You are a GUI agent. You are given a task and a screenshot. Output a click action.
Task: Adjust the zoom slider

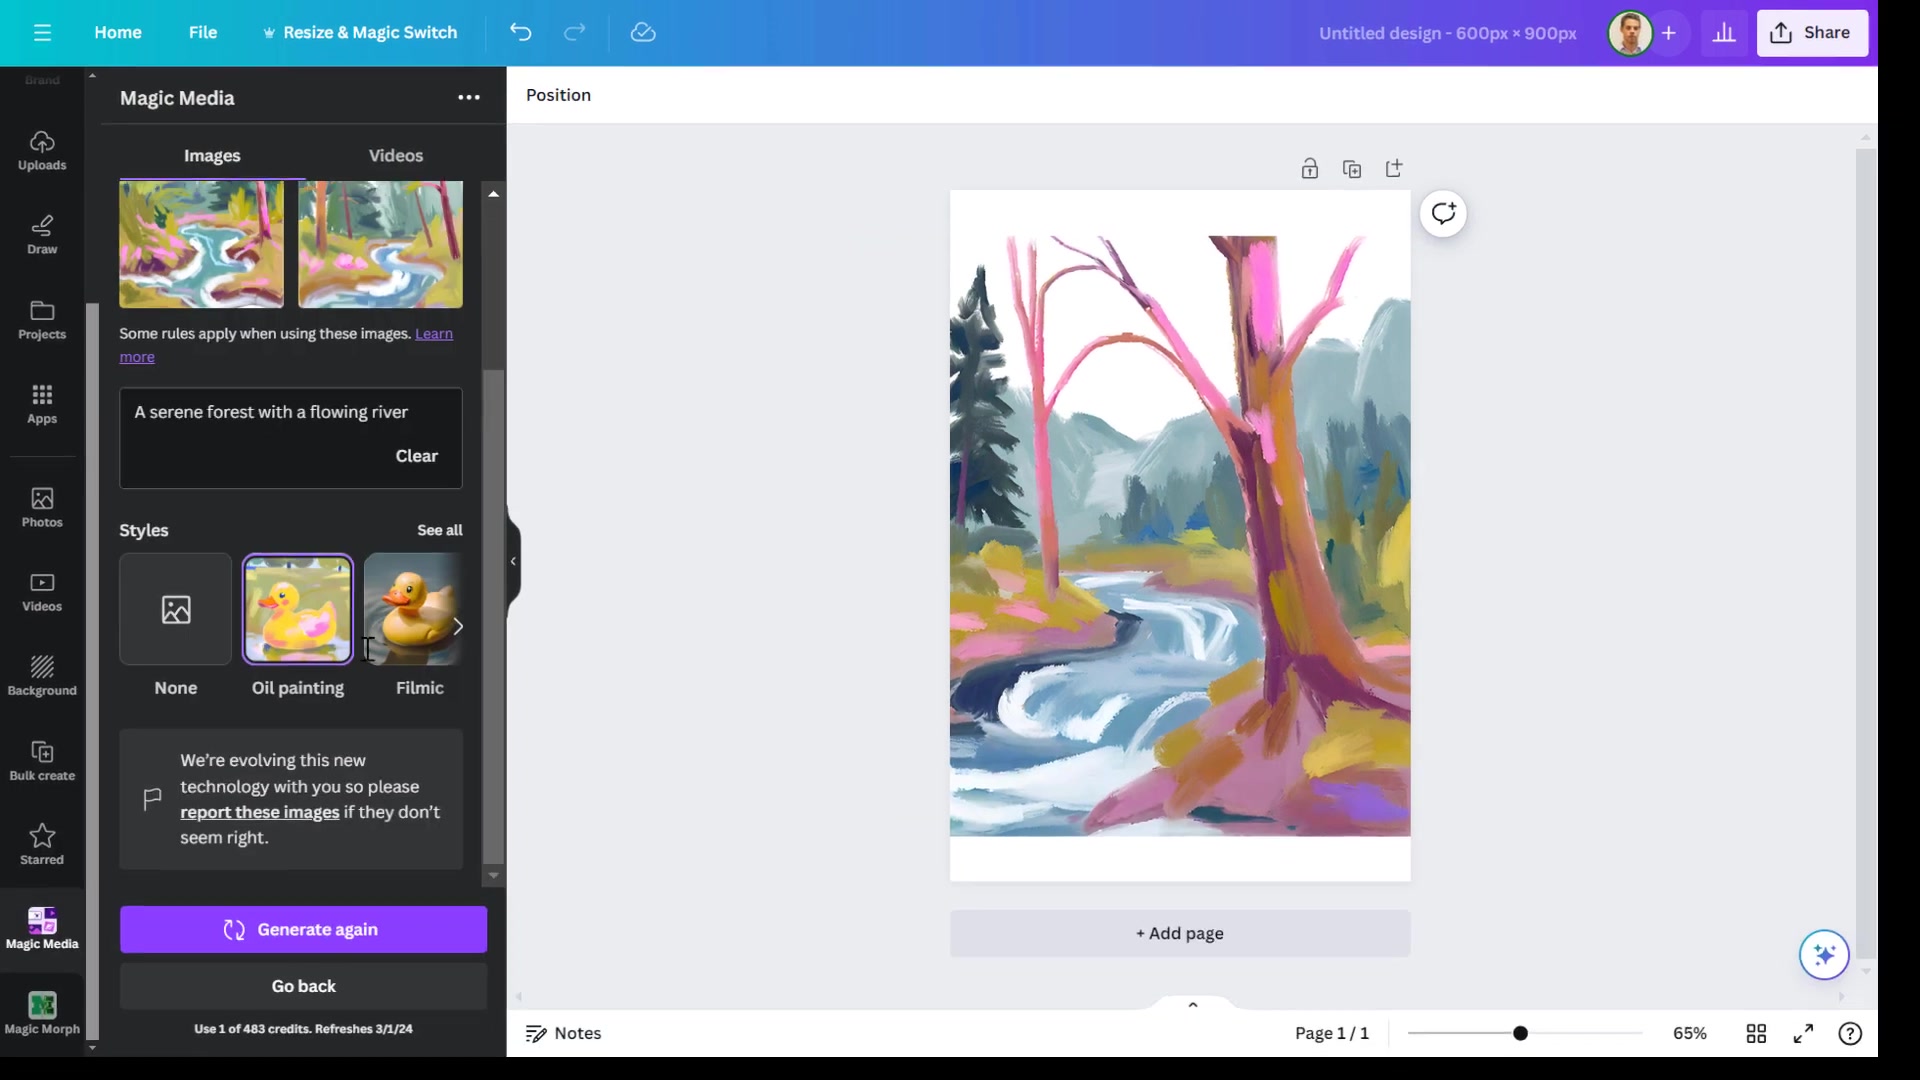(x=1521, y=1033)
